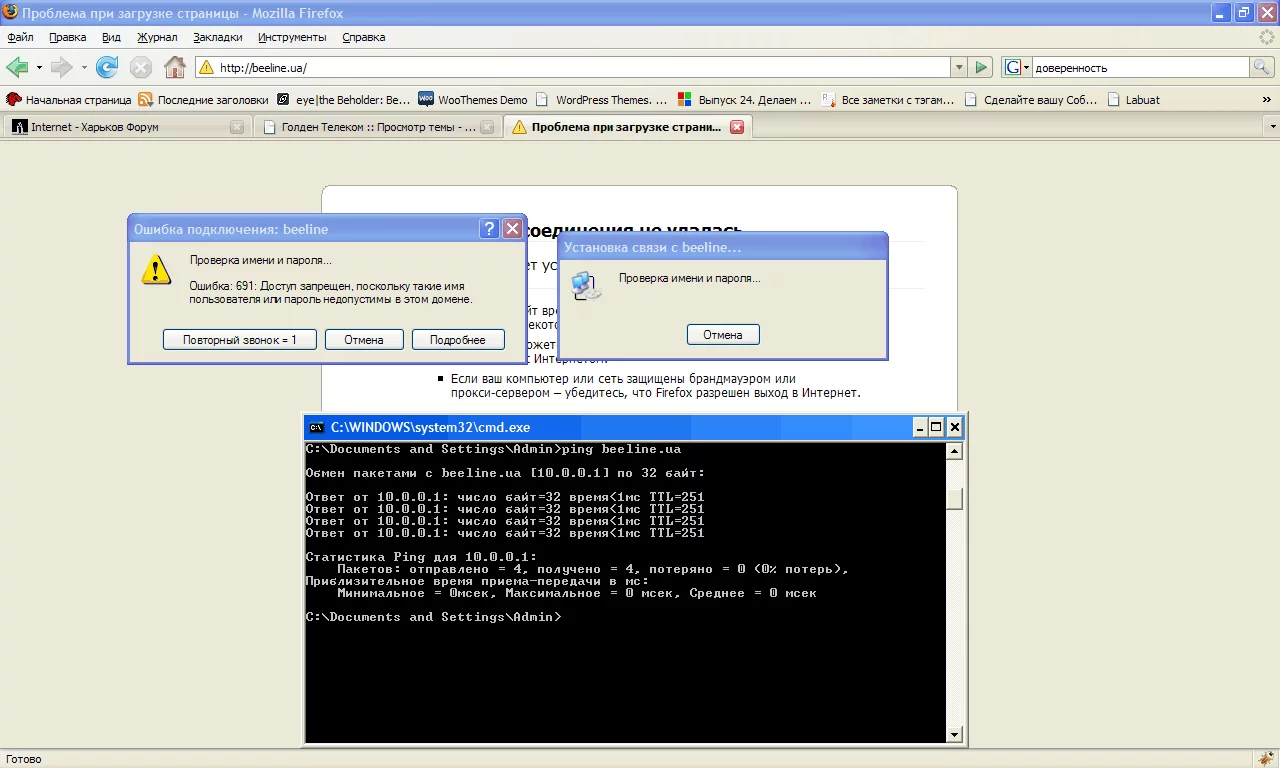Click the magnifier search button

click(1263, 67)
